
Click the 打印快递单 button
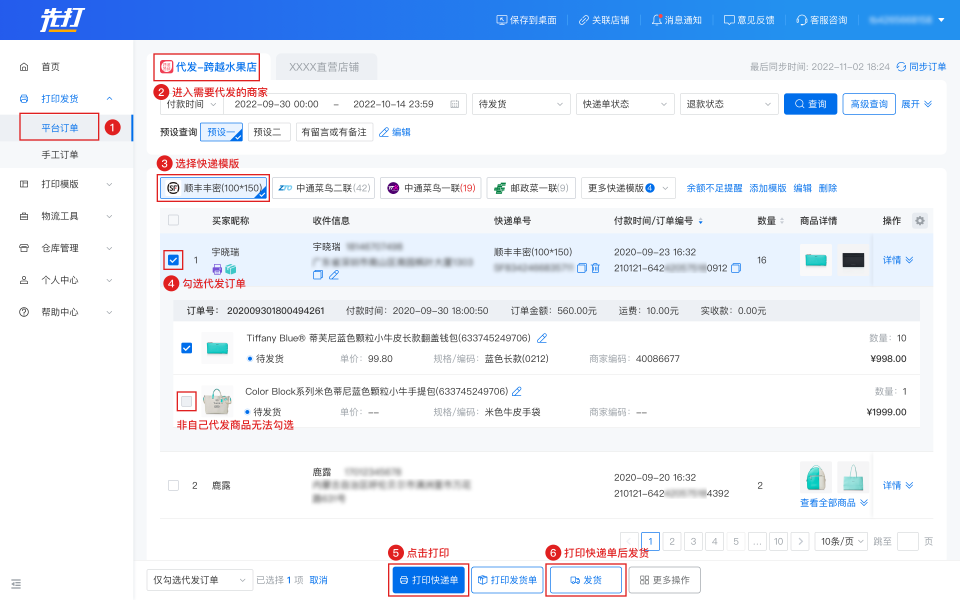[x=428, y=580]
